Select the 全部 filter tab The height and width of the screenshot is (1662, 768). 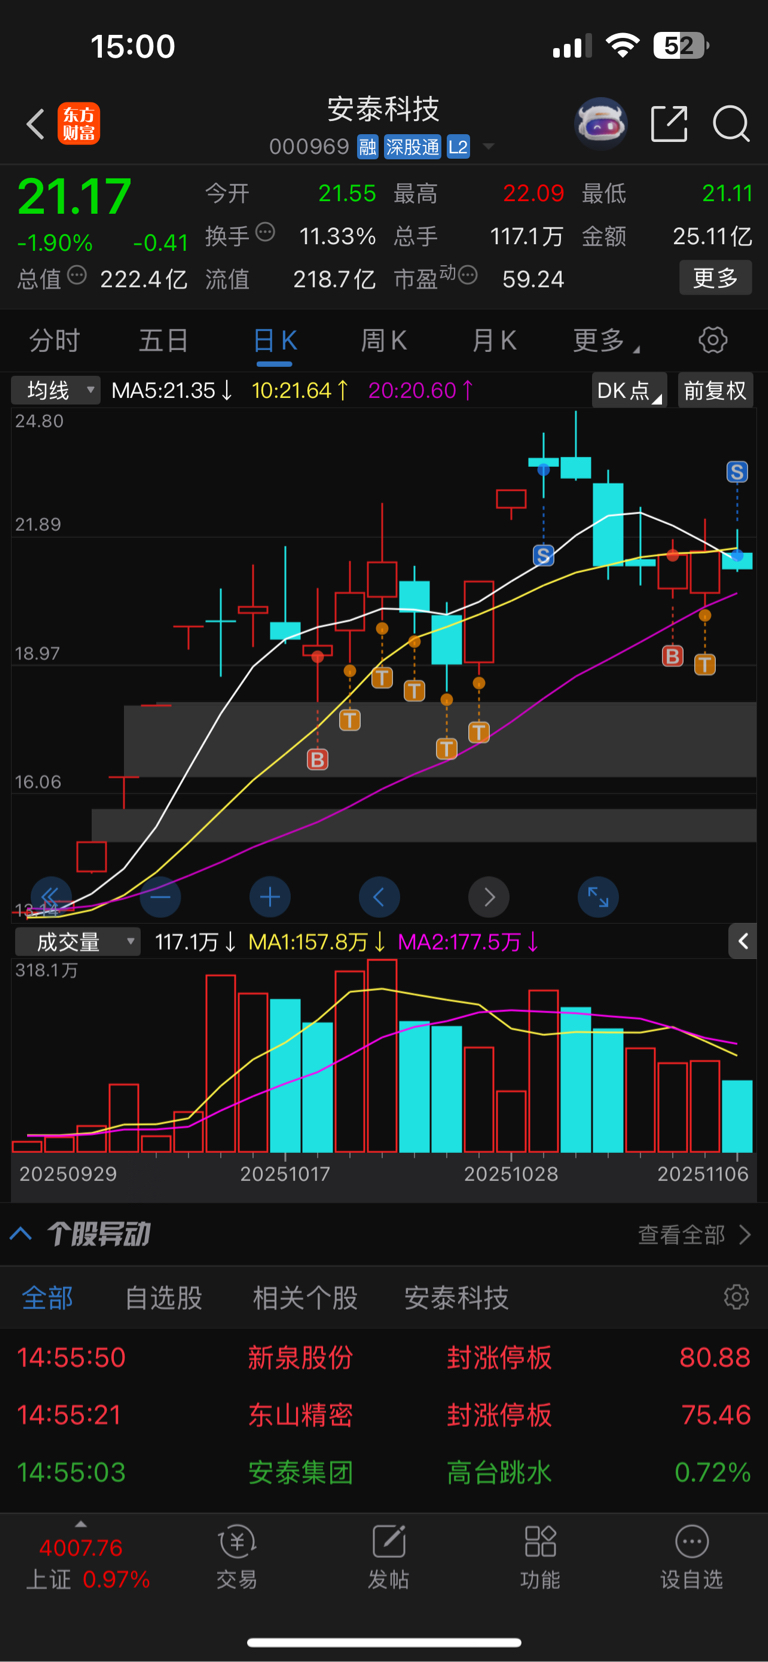click(48, 1298)
